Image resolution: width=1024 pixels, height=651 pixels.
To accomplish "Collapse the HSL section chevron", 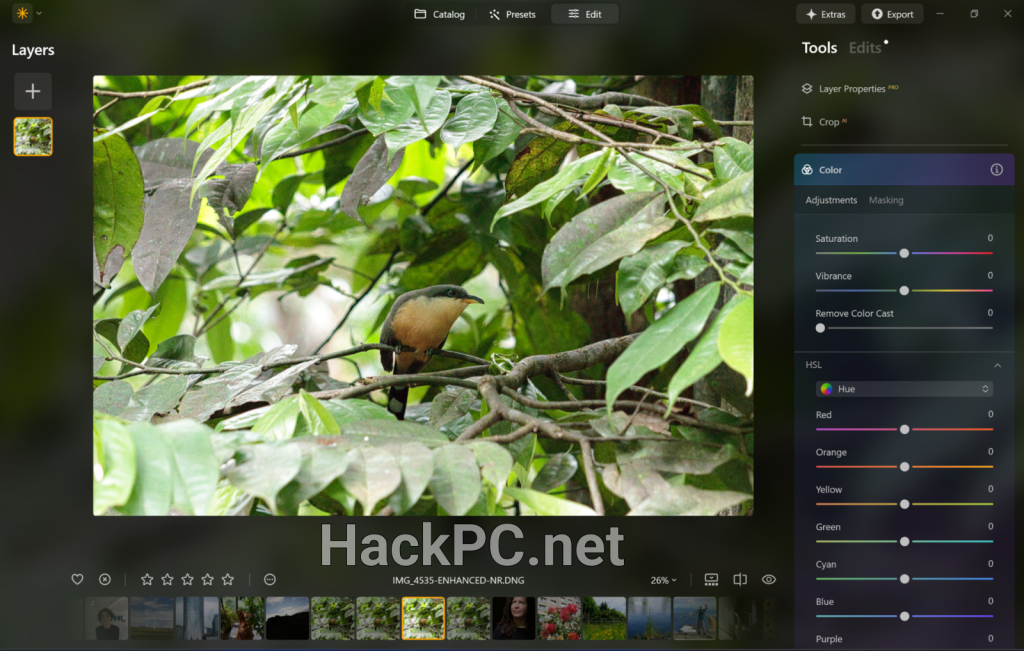I will click(997, 365).
